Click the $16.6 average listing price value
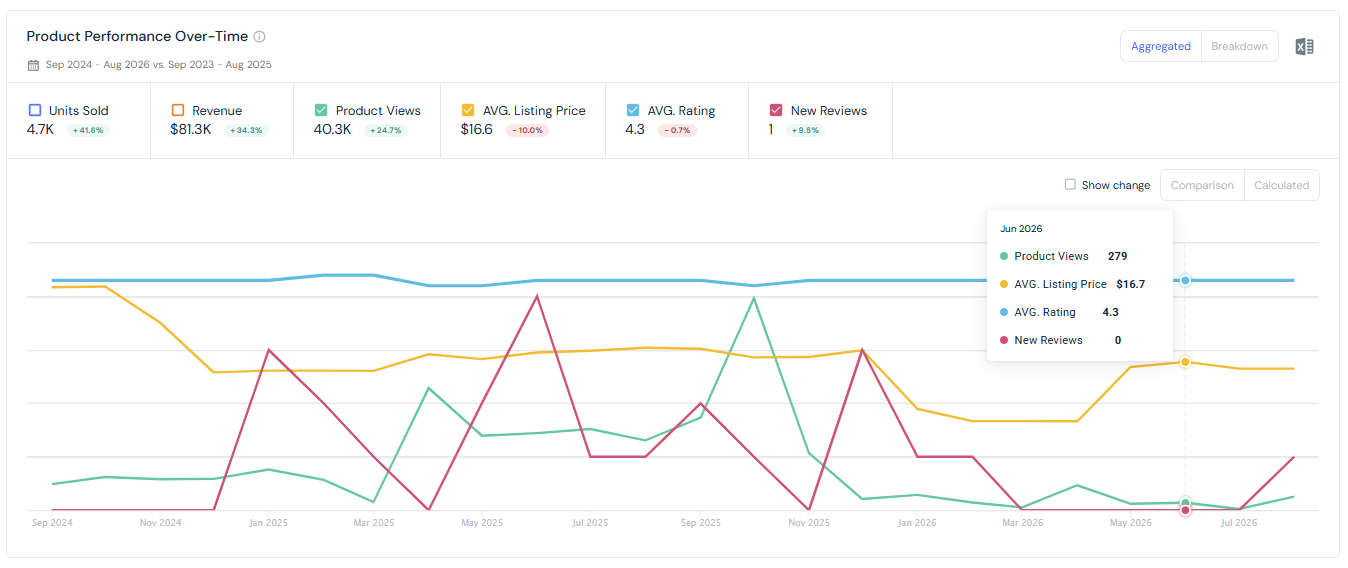The width and height of the screenshot is (1348, 568). click(477, 129)
